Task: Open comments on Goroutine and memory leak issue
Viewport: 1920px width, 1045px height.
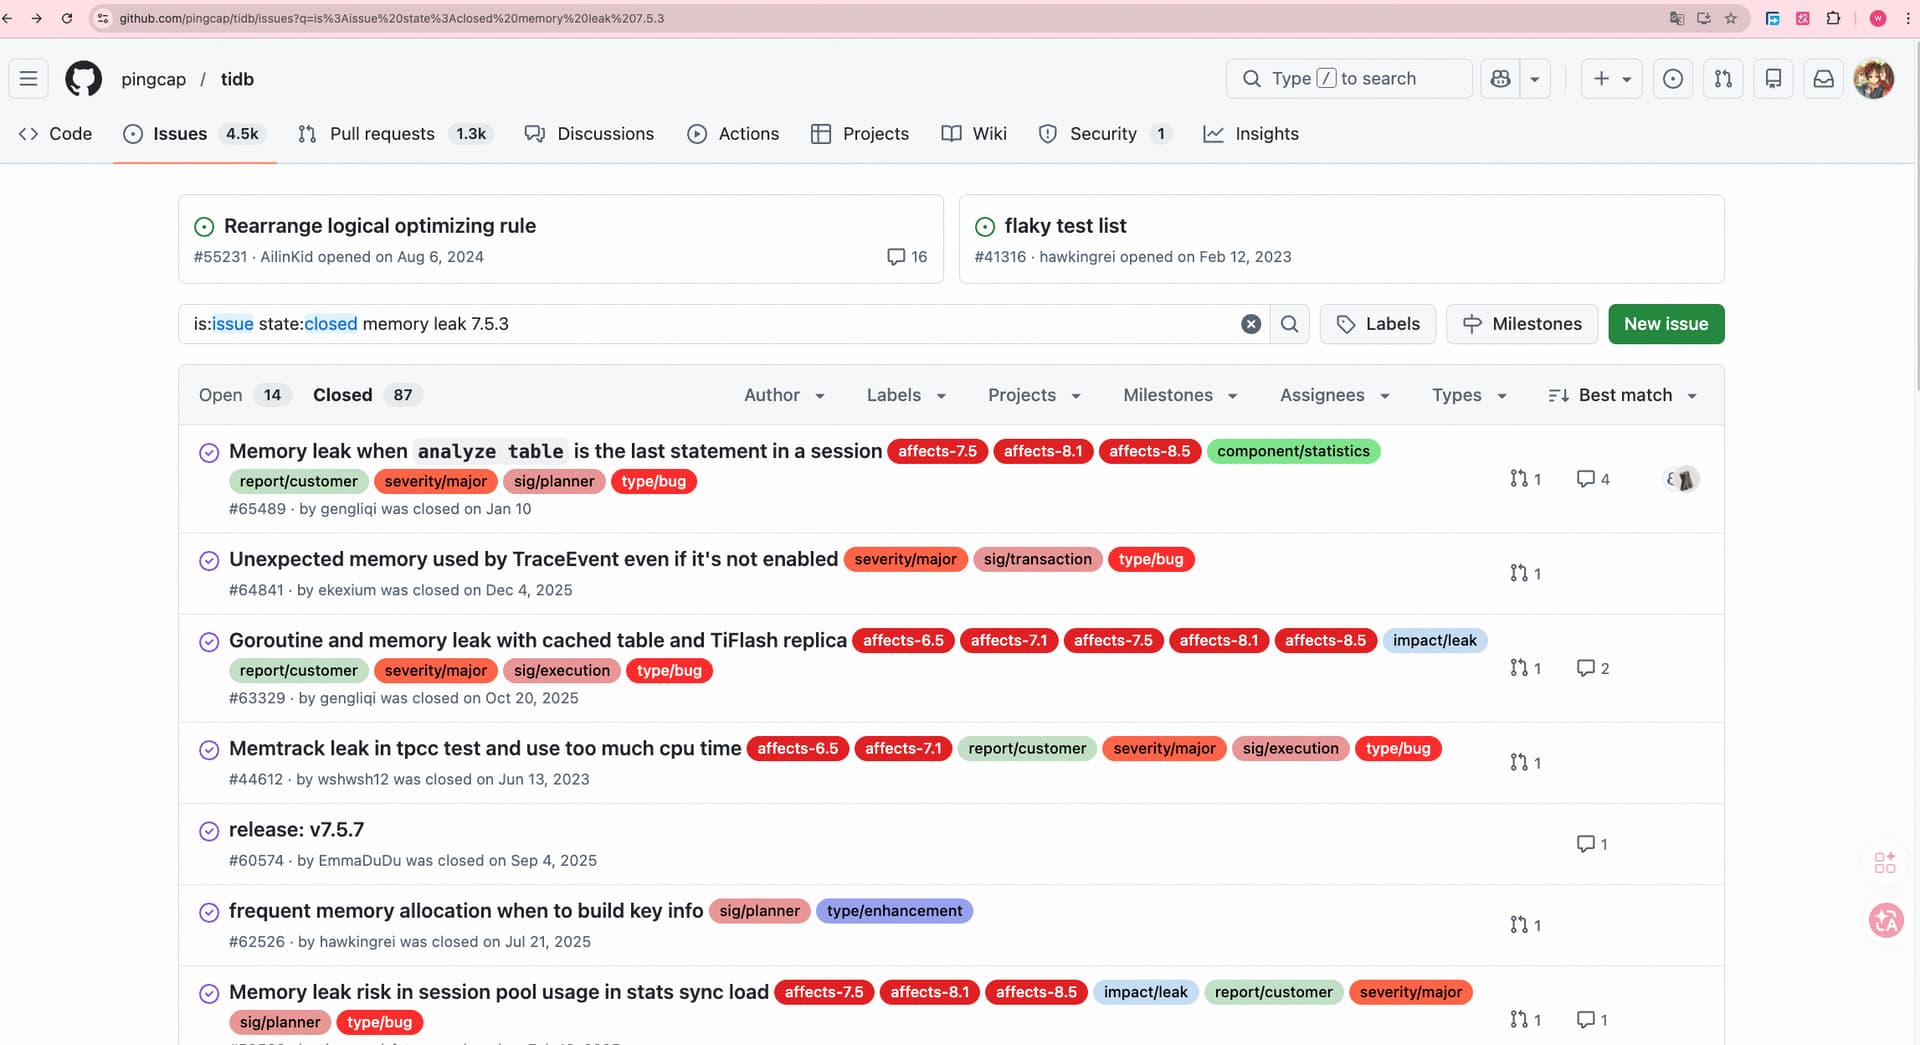Action: [1593, 668]
